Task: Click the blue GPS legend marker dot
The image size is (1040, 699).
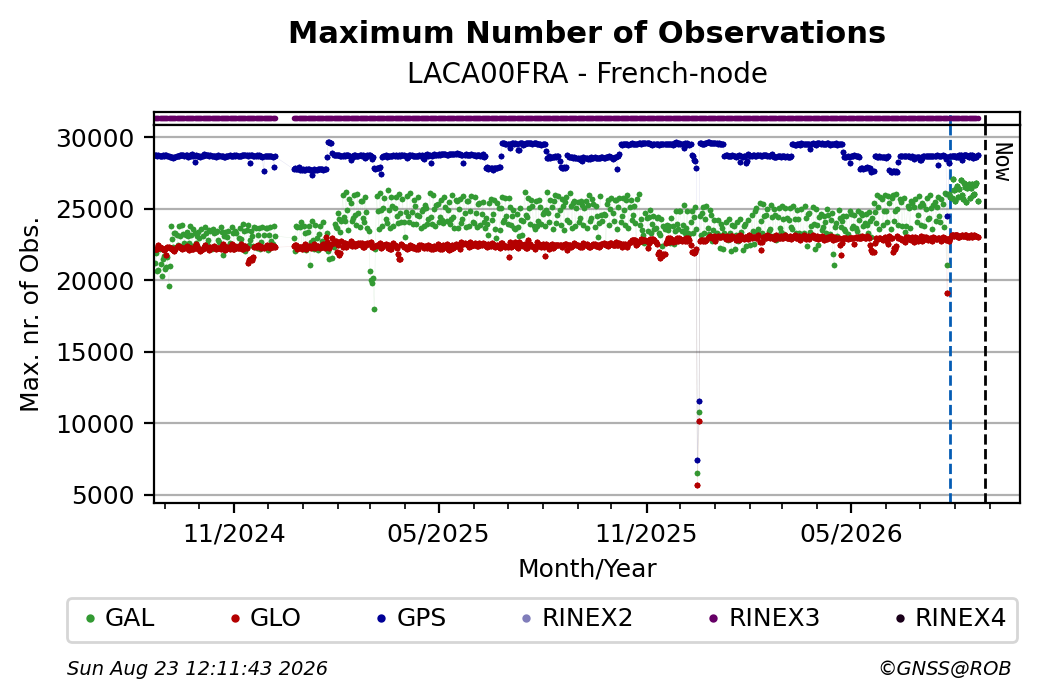Action: click(x=381, y=619)
